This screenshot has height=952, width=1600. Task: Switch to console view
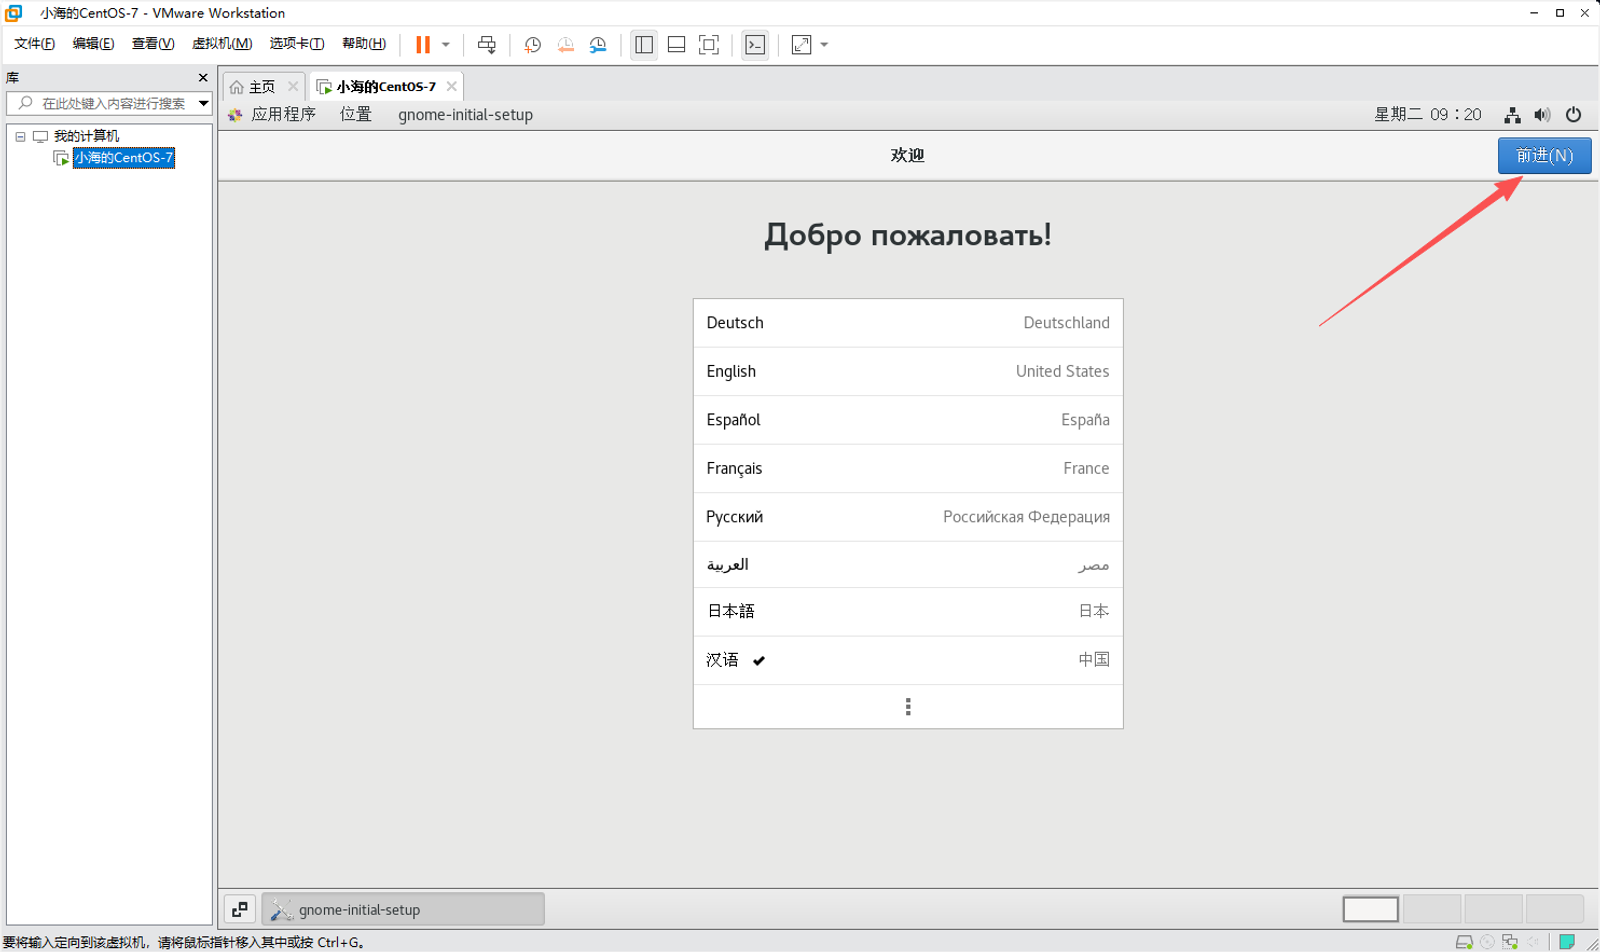click(x=755, y=45)
